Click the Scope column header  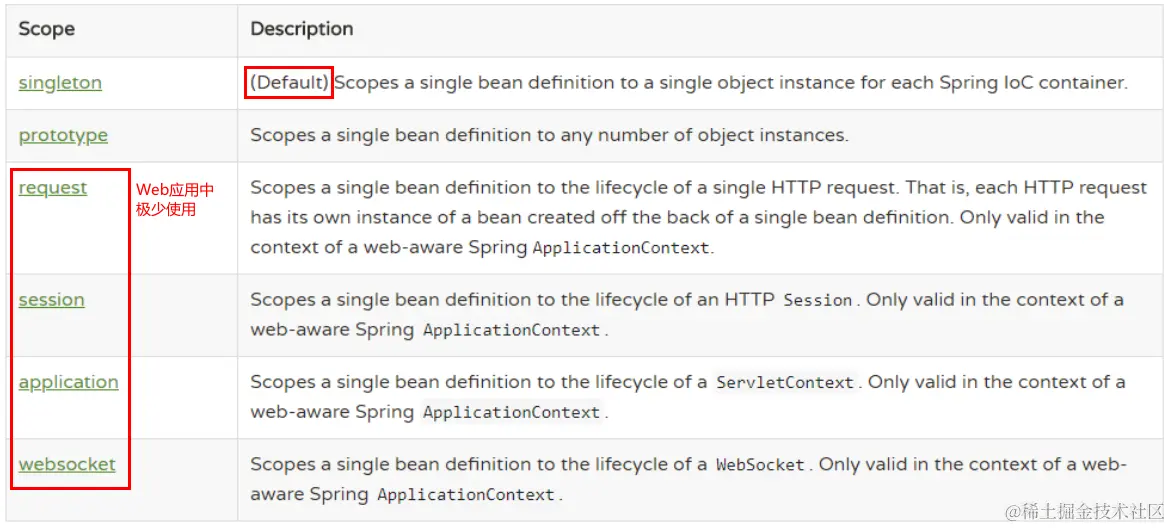(46, 29)
